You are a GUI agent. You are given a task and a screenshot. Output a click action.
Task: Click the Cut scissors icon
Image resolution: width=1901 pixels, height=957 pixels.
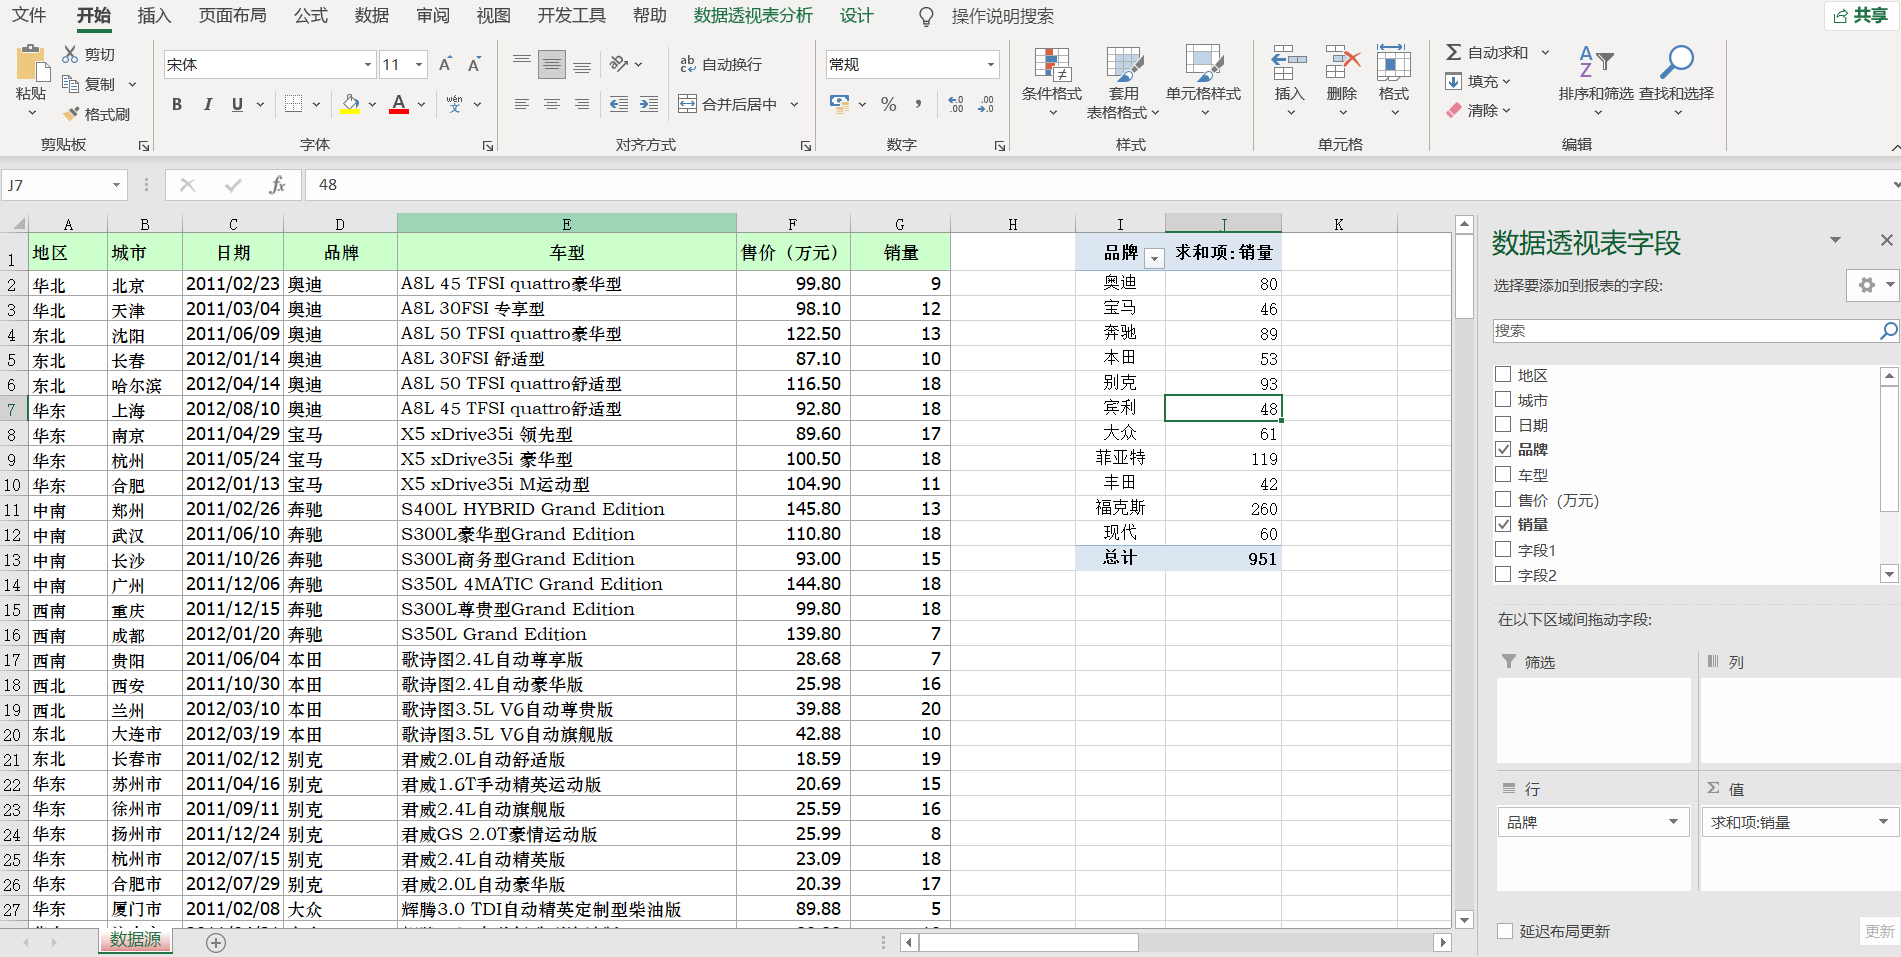coord(70,54)
